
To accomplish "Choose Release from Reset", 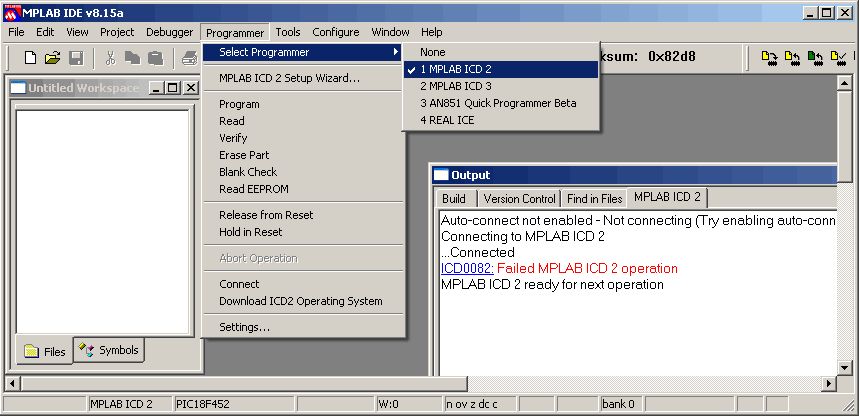I will click(303, 215).
